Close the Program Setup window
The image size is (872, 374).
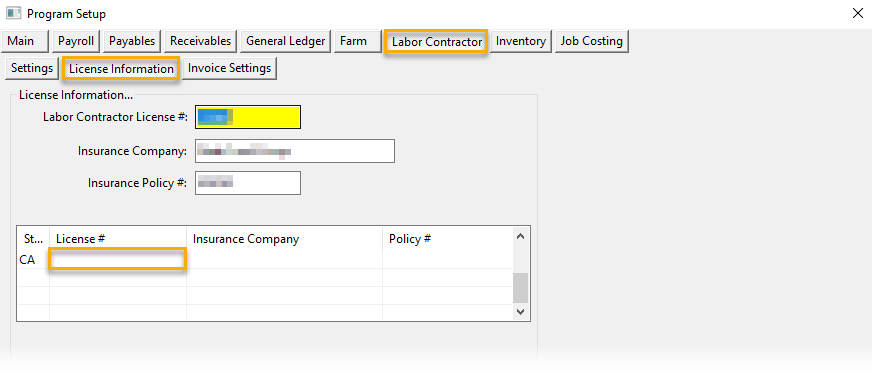[858, 13]
